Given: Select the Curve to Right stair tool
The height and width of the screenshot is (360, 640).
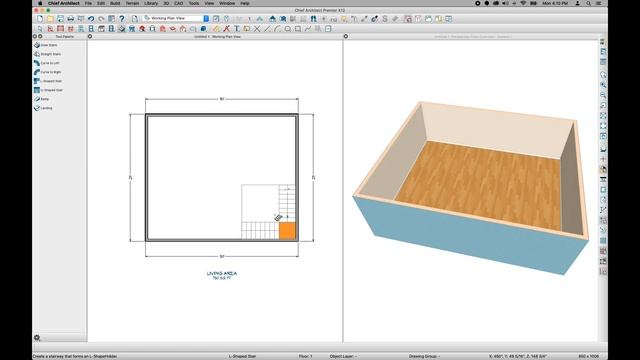Looking at the screenshot, I should [x=47, y=72].
